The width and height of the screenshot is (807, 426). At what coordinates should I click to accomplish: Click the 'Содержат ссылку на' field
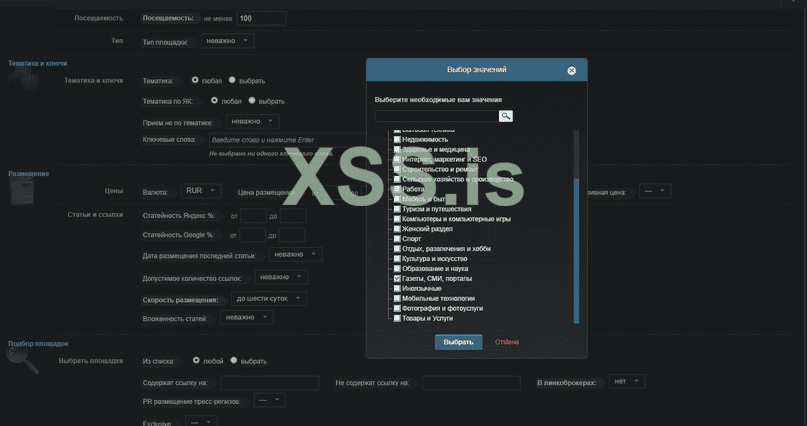point(270,383)
